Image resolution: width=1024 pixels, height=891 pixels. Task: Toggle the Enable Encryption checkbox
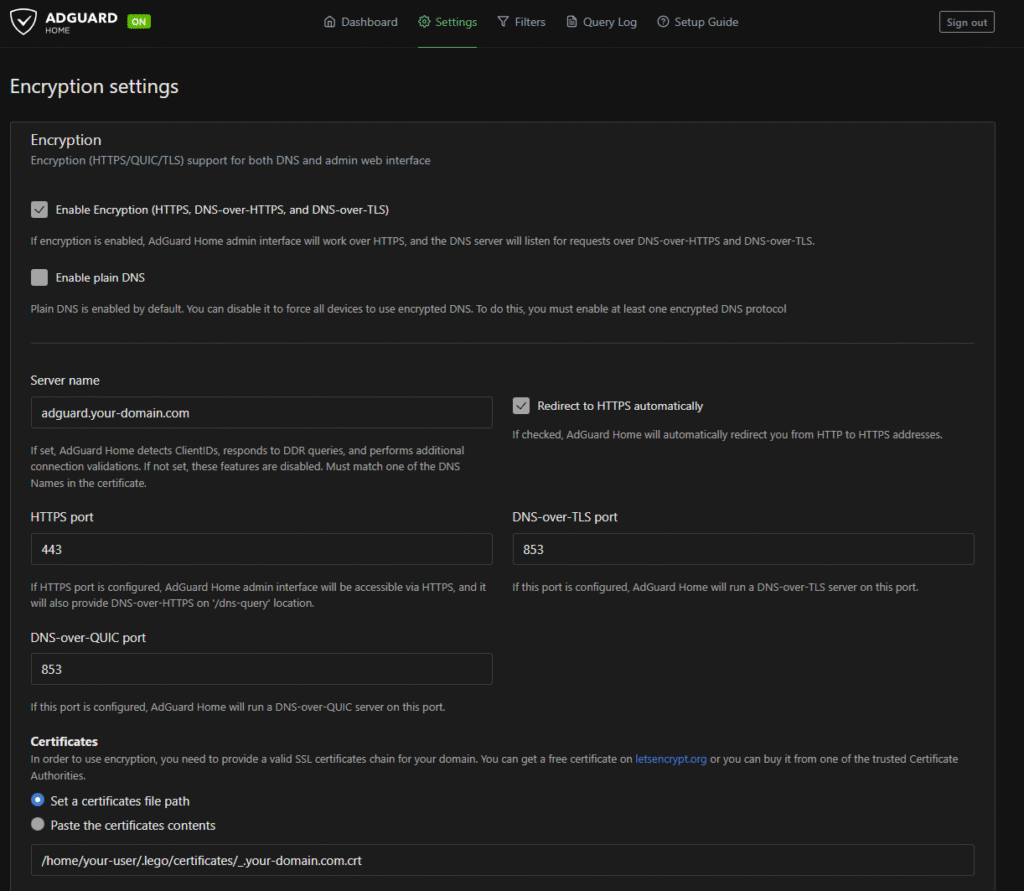tap(39, 210)
